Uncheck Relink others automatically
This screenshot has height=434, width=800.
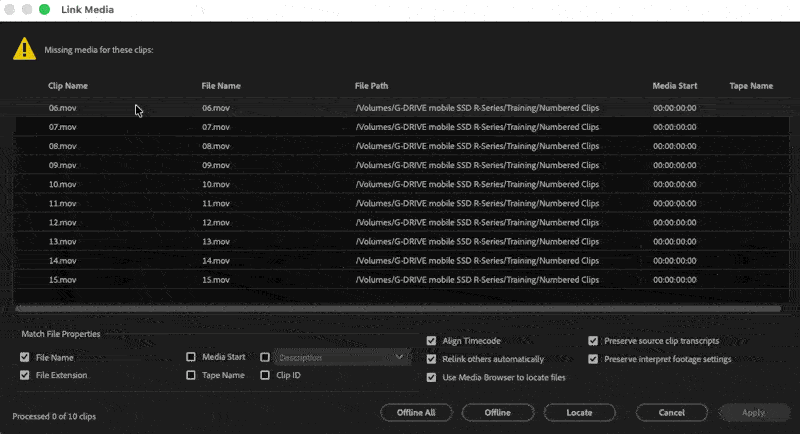point(431,359)
